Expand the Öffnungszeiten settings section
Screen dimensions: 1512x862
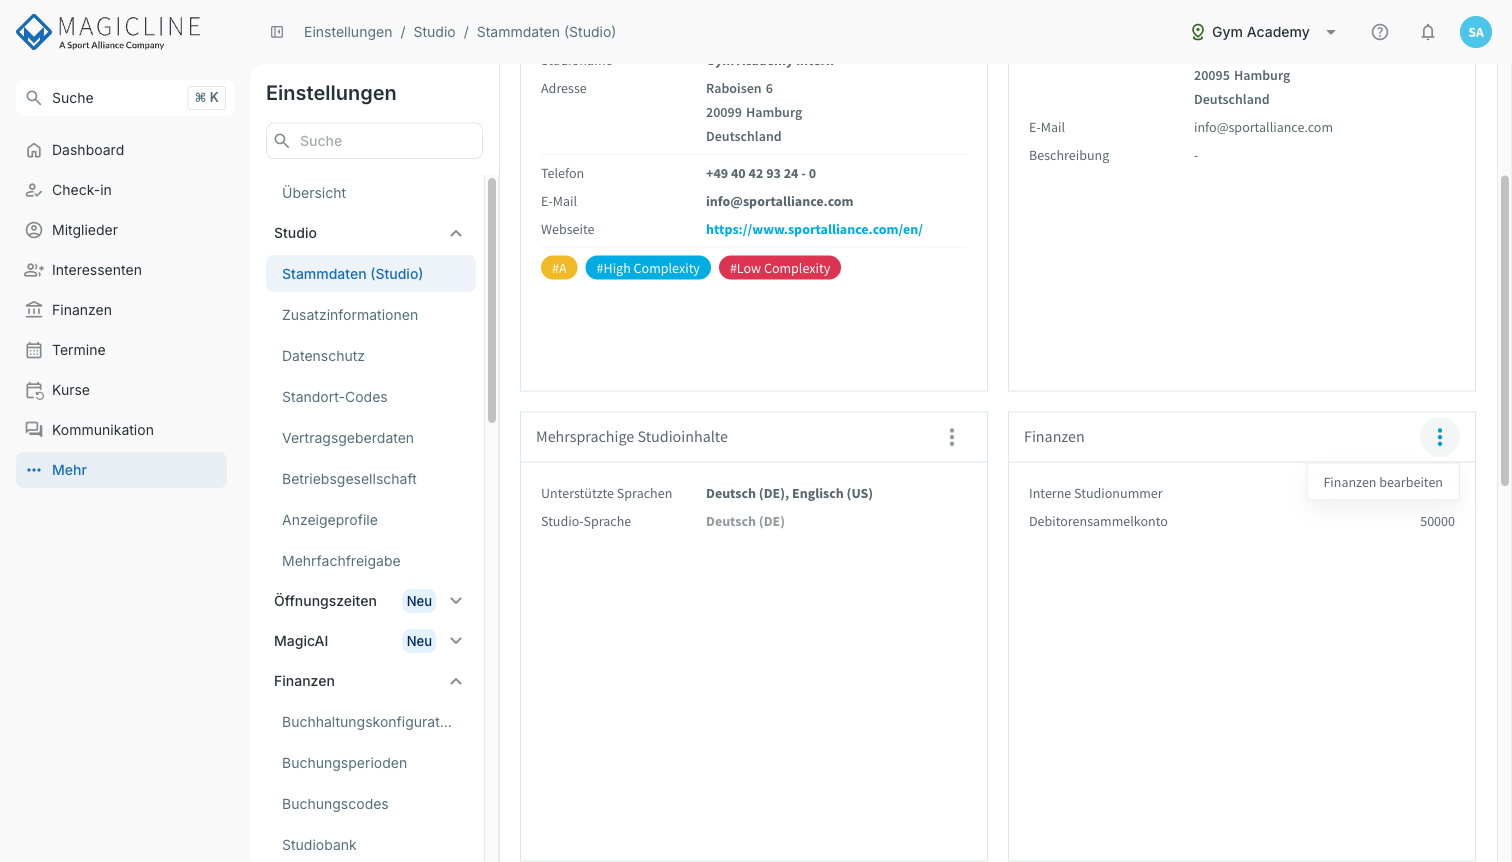(456, 601)
